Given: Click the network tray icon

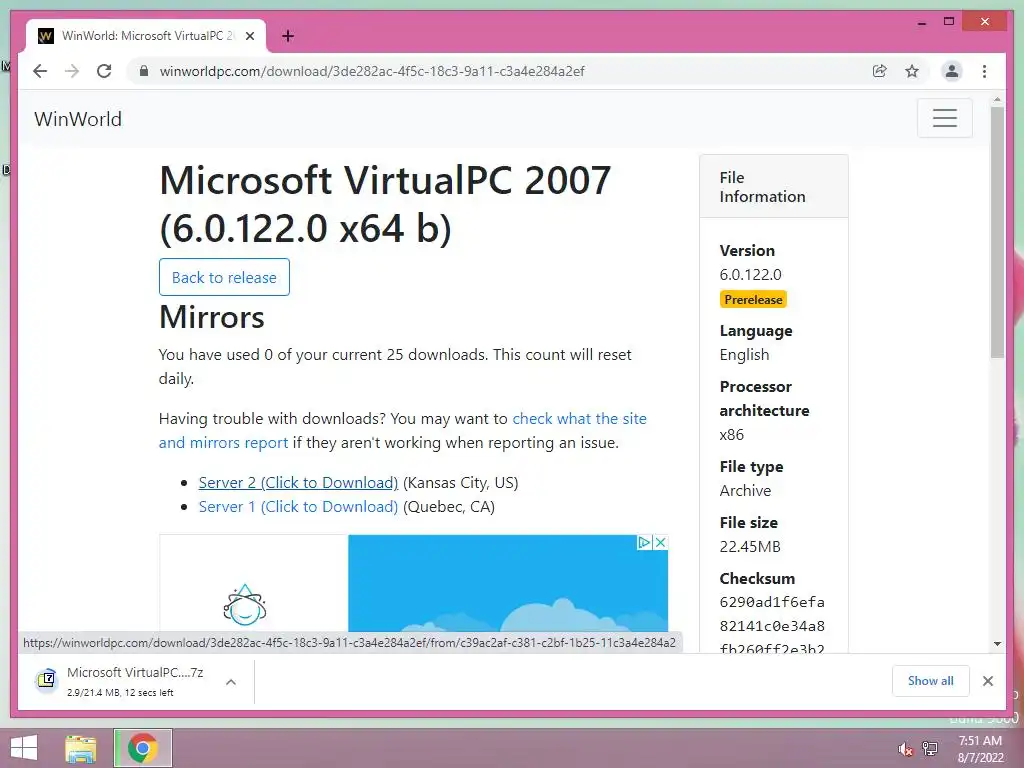Looking at the screenshot, I should [930, 748].
